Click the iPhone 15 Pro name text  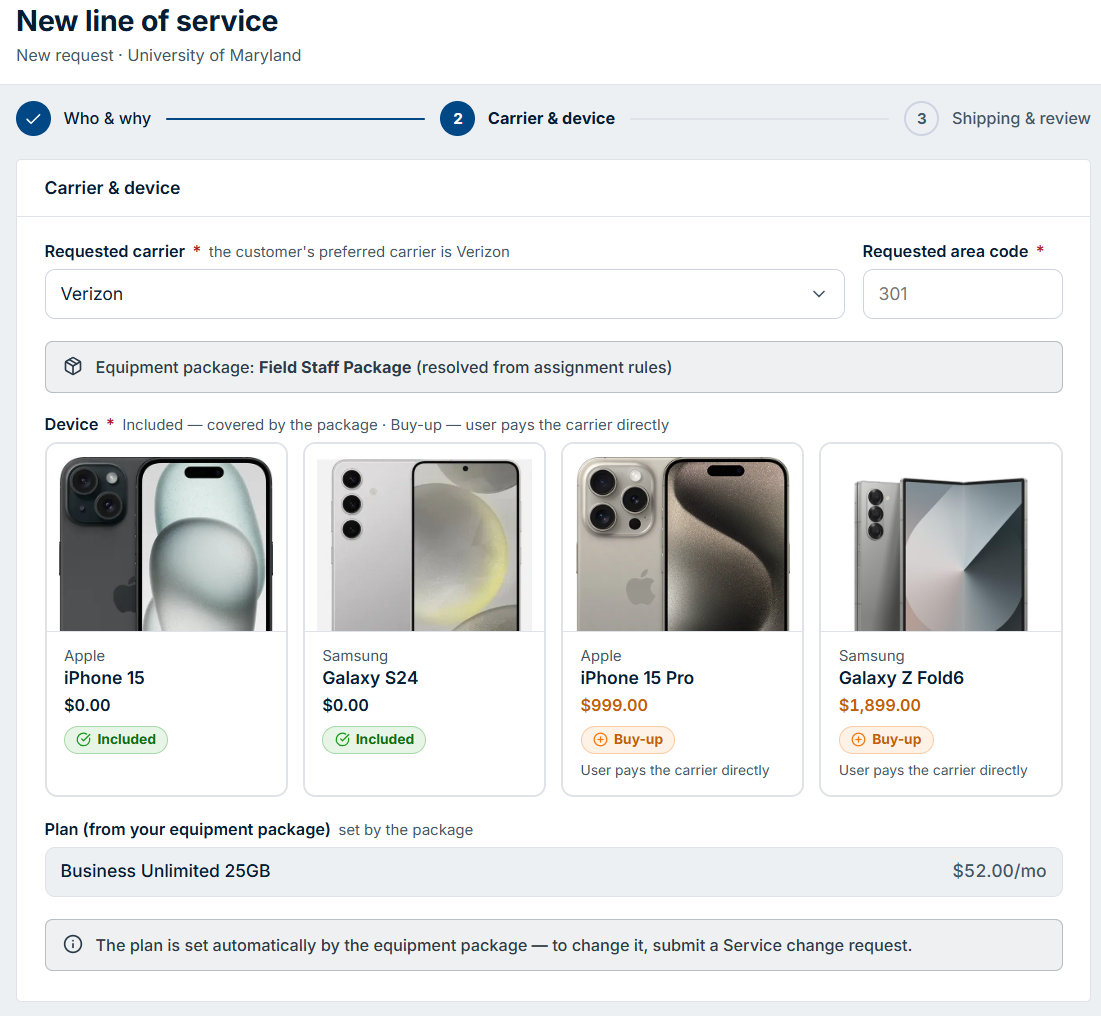[637, 678]
